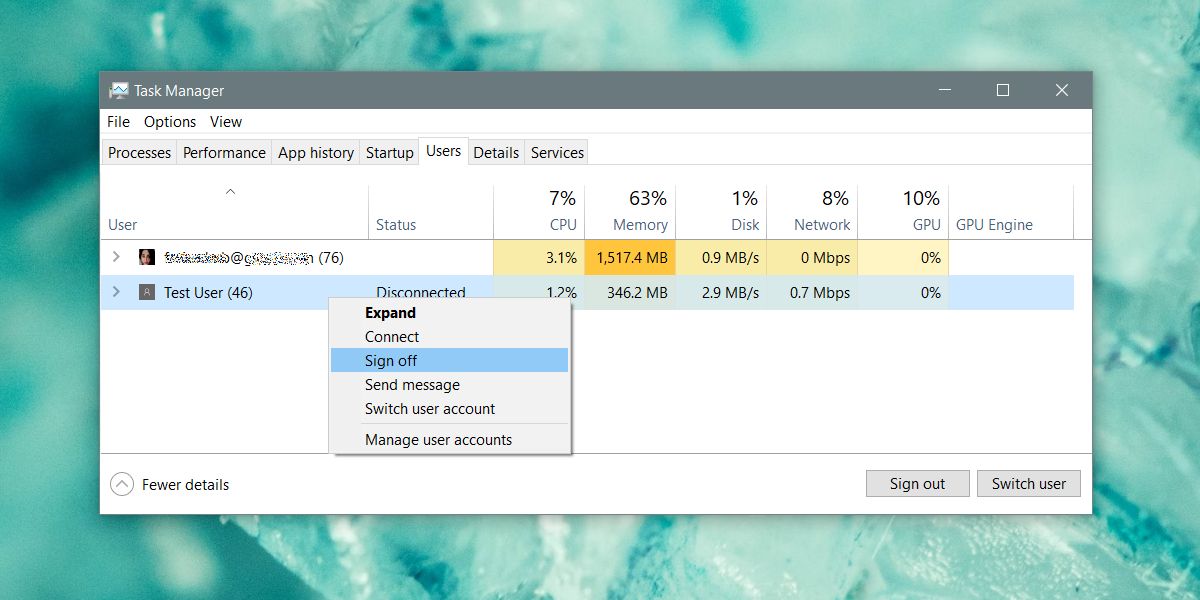Screen dimensions: 1200x600
Task: Open the View menu
Action: click(x=226, y=121)
